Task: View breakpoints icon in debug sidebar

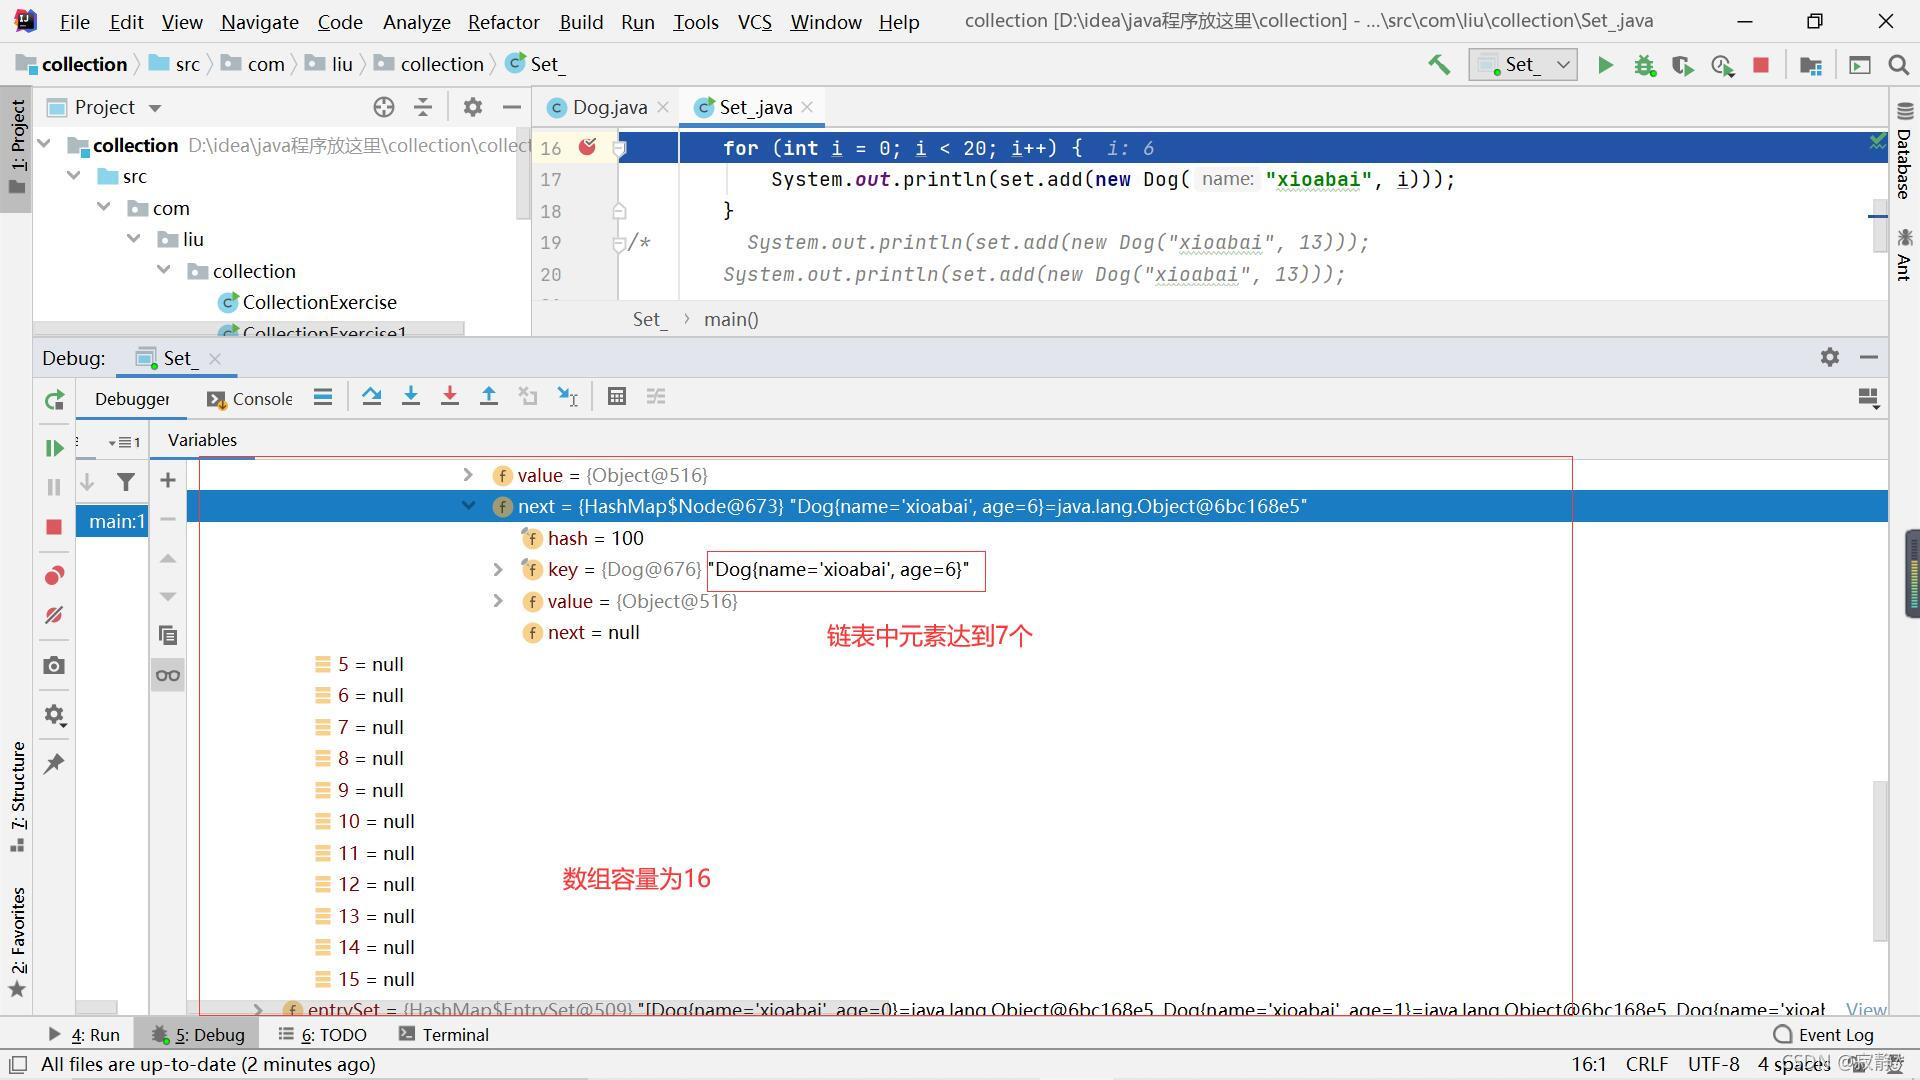Action: [54, 576]
